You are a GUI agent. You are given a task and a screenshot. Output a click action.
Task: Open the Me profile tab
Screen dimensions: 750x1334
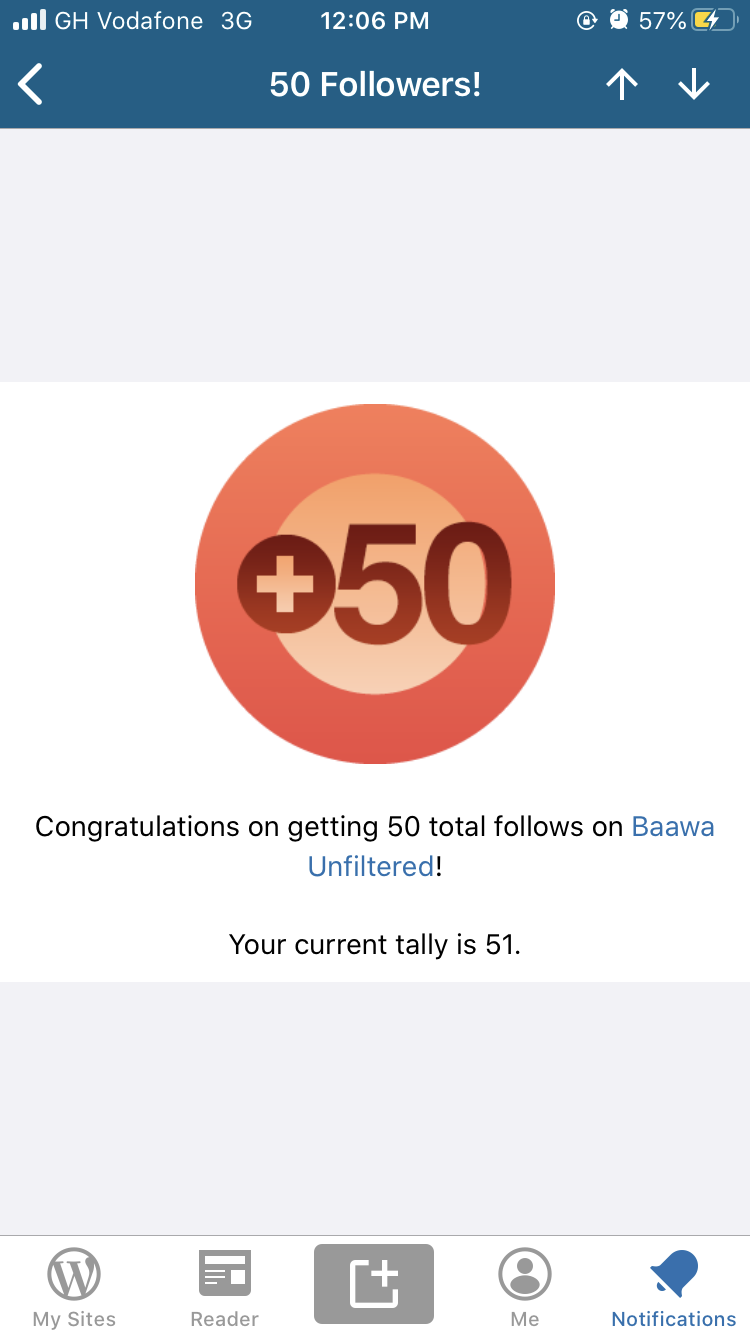(x=524, y=1288)
